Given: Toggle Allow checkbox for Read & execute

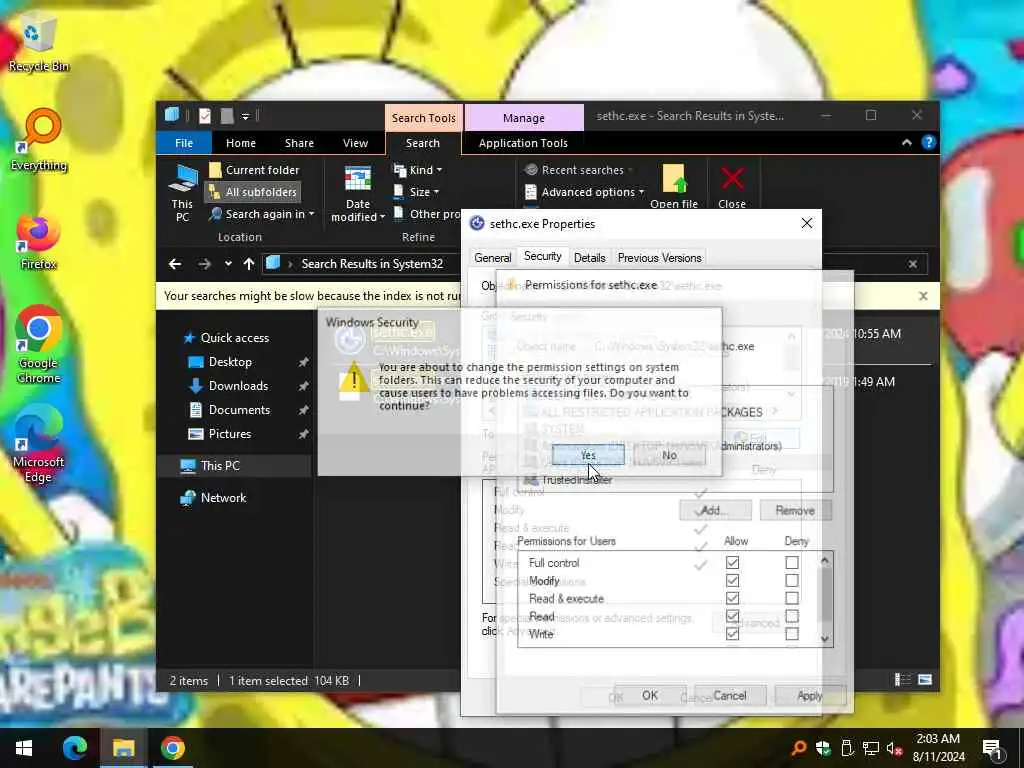Looking at the screenshot, I should tap(732, 598).
